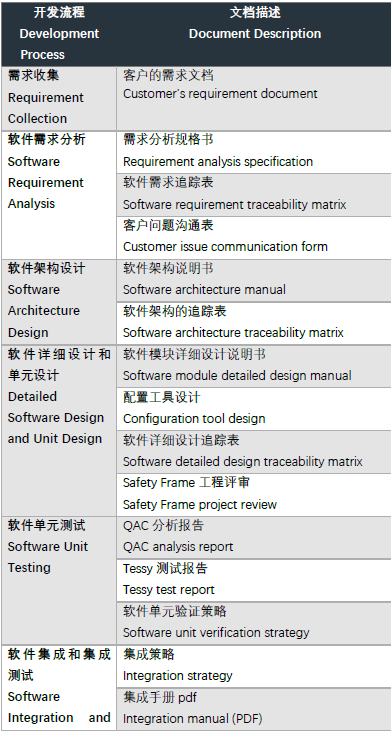This screenshot has height=734, width=391.
Task: Click 'Software unit verification strategy' text
Action: click(x=216, y=633)
